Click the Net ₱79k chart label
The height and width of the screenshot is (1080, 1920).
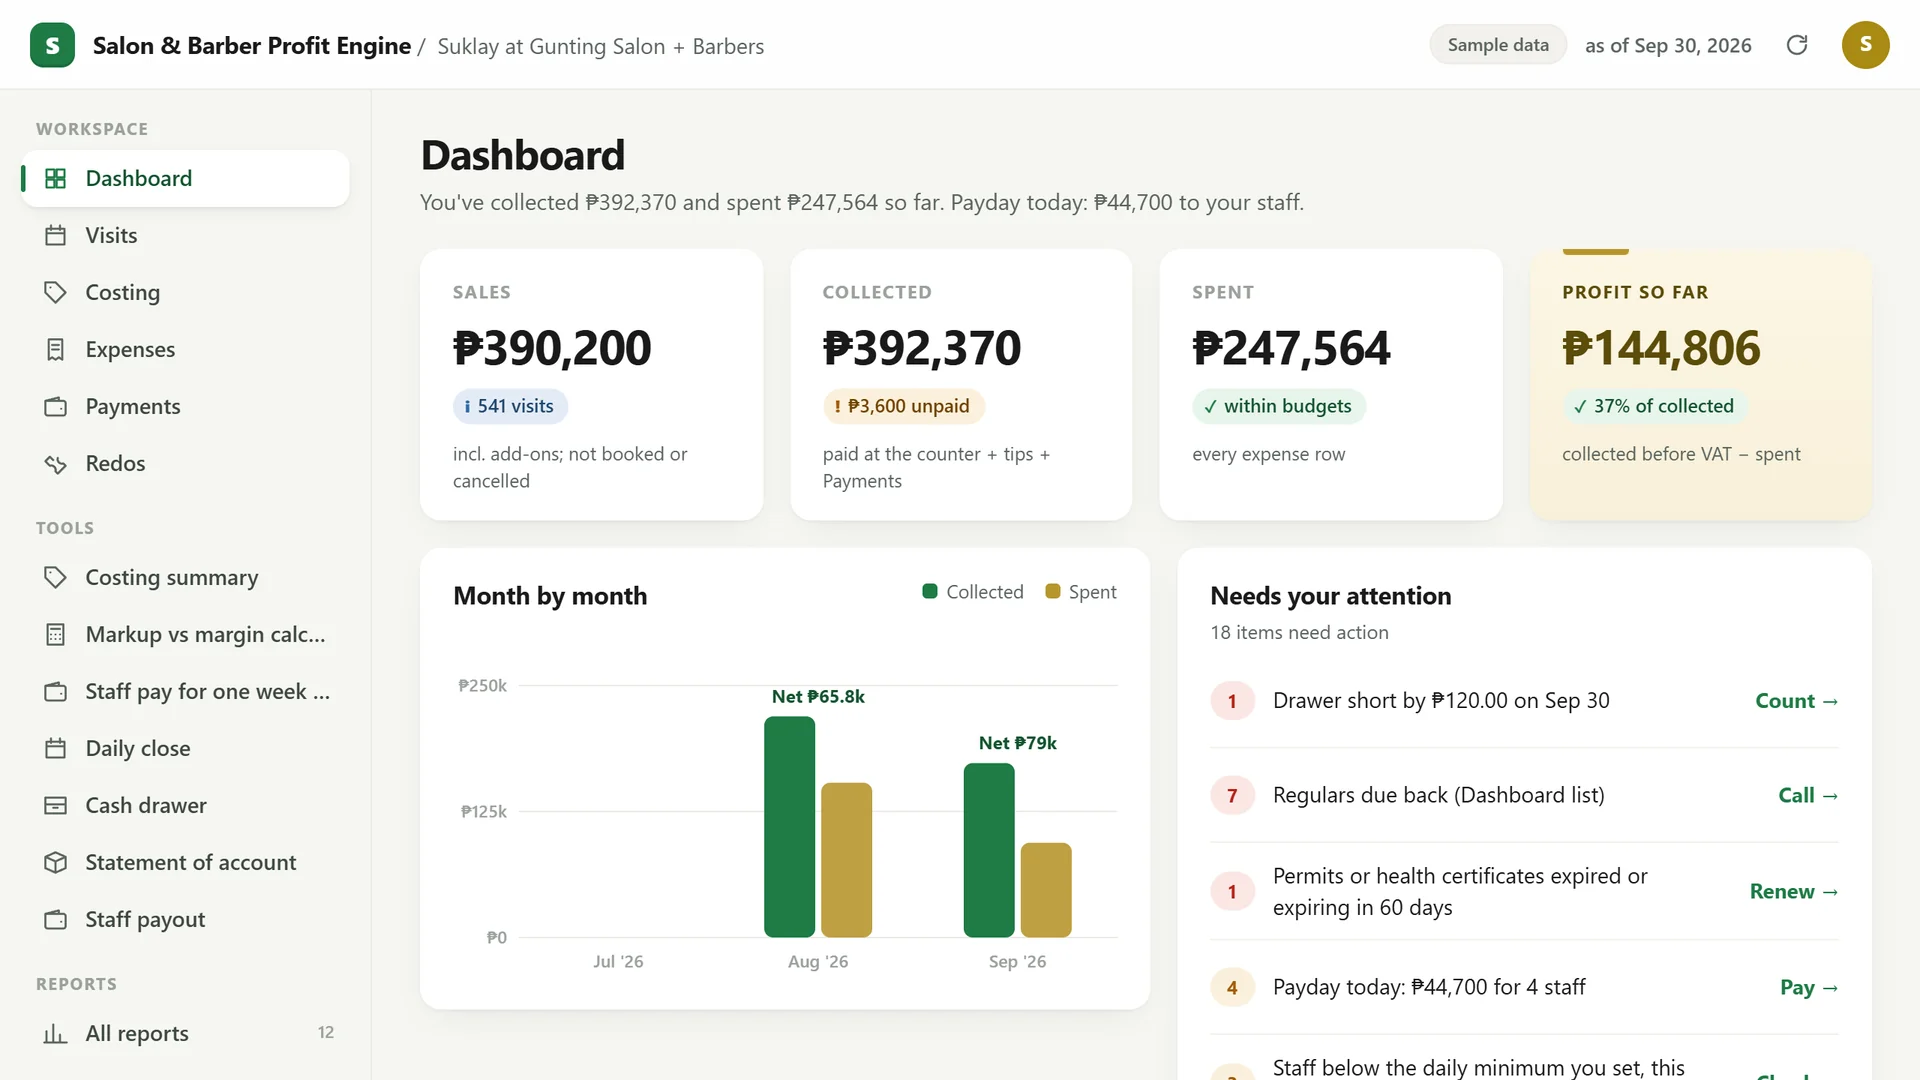[1017, 743]
